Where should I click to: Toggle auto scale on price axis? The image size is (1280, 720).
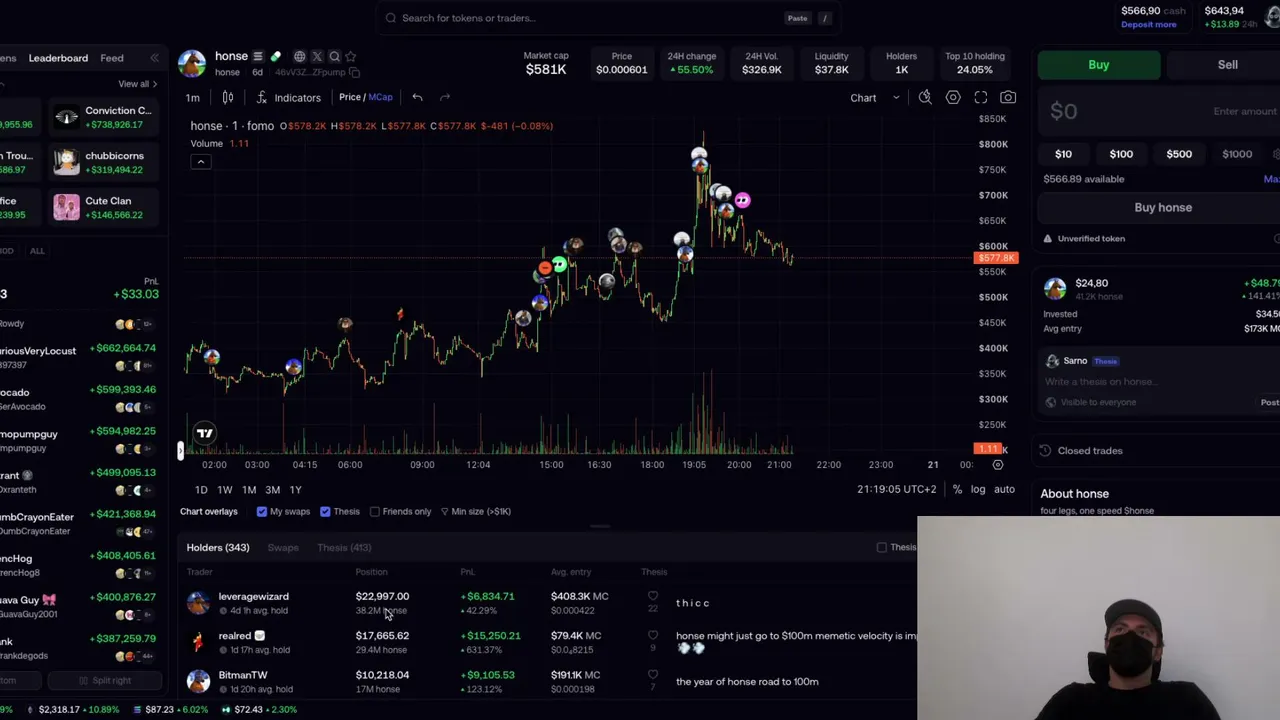coord(1004,489)
